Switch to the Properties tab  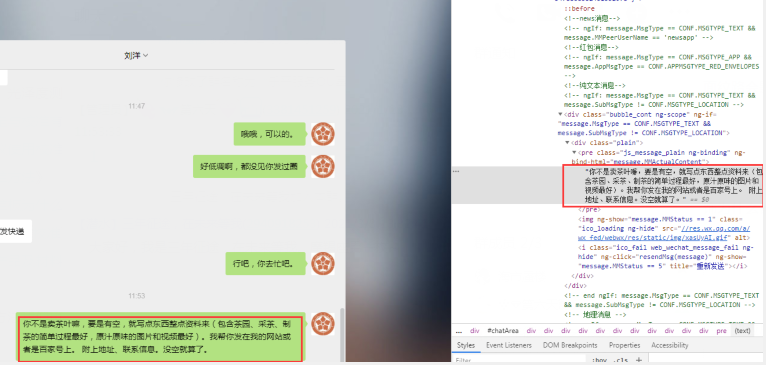tap(624, 345)
